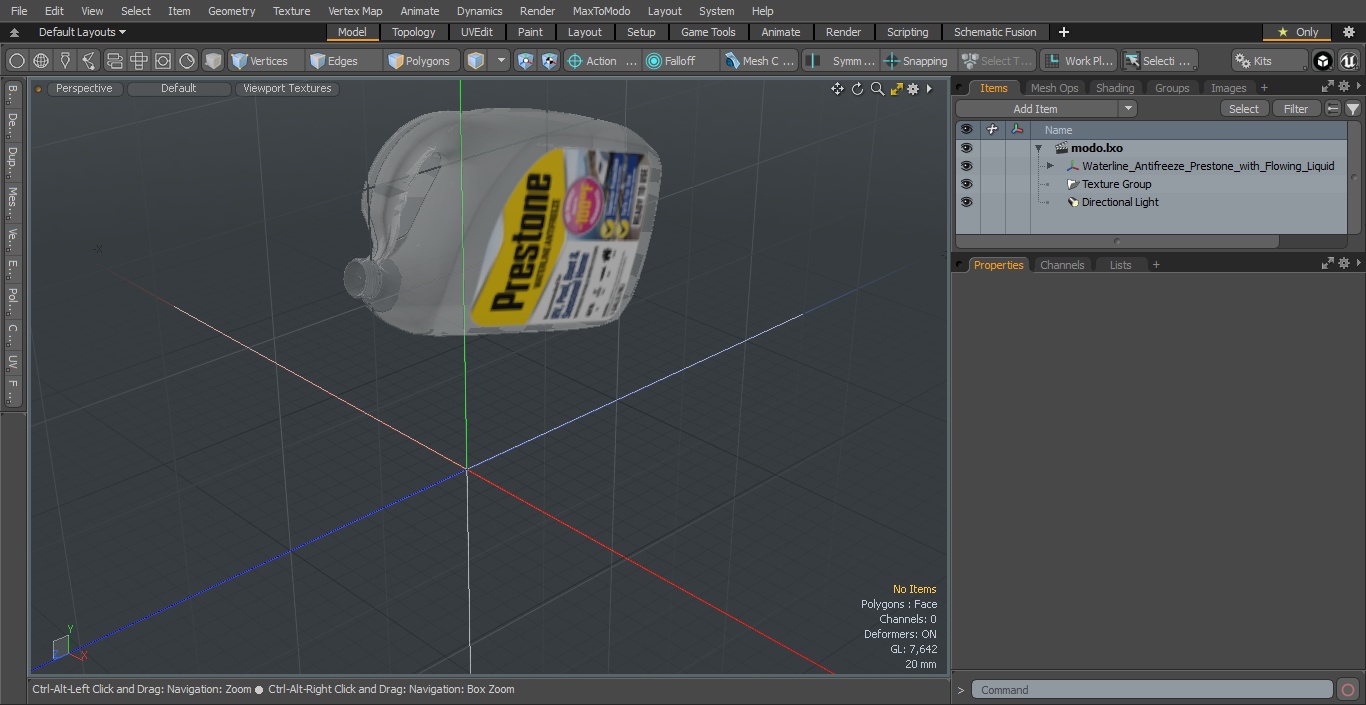Click the viewport pan (move) icon
This screenshot has height=705, width=1366.
[837, 89]
